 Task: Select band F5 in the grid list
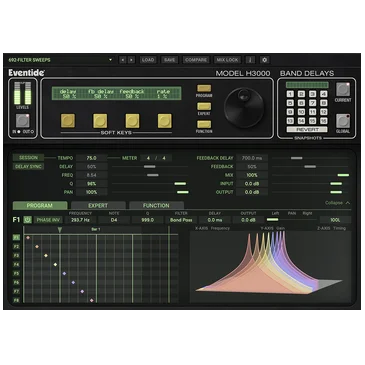[16, 273]
